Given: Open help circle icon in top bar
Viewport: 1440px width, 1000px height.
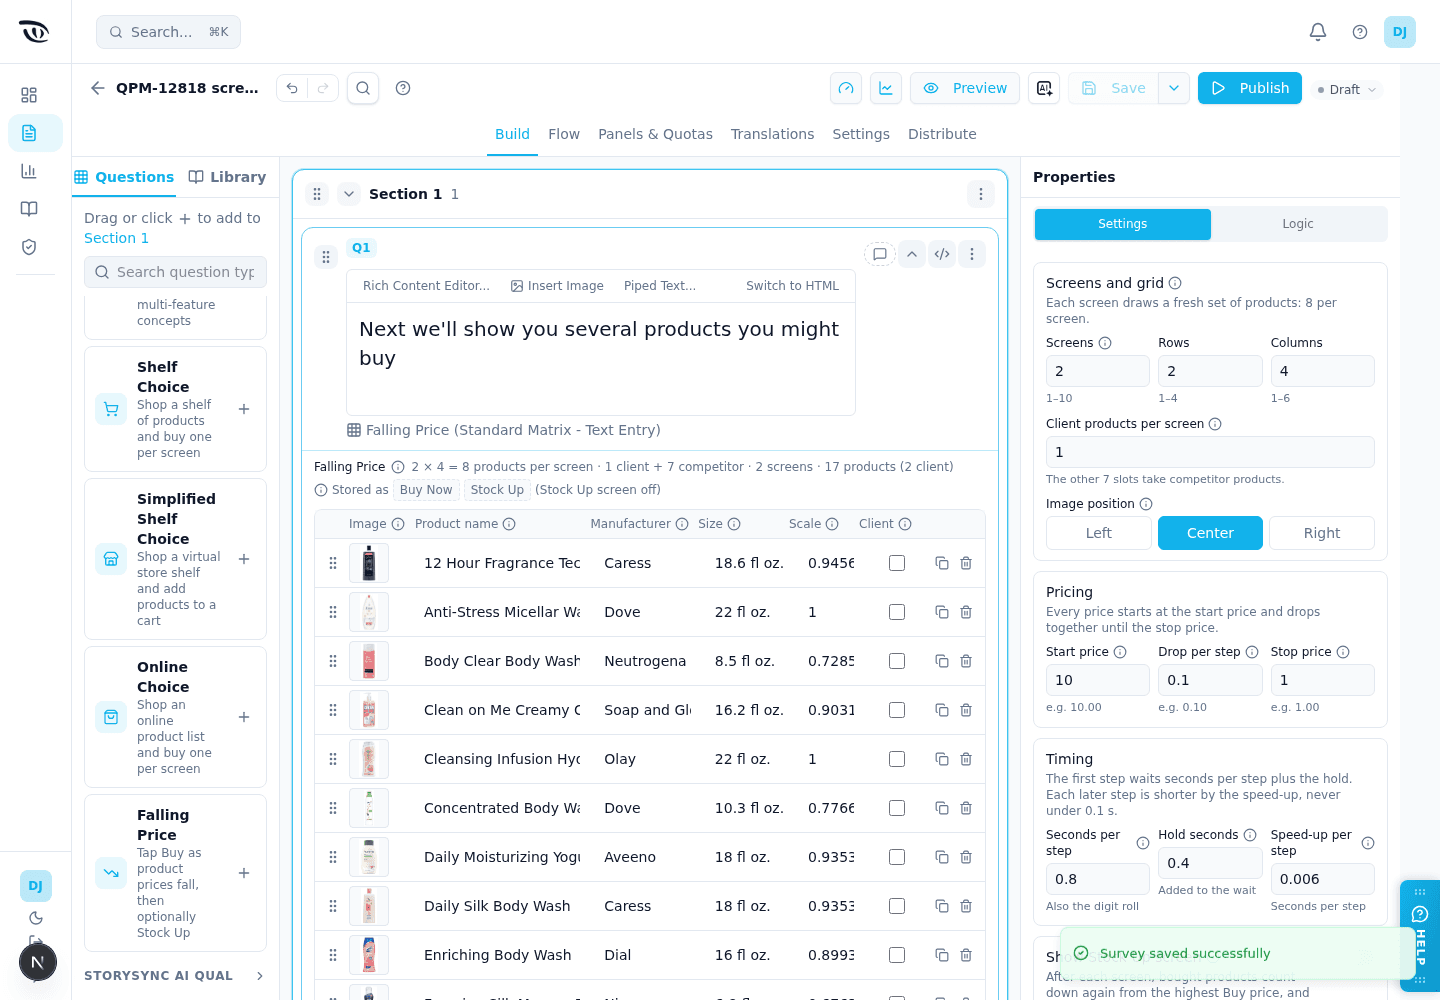Looking at the screenshot, I should [1360, 32].
